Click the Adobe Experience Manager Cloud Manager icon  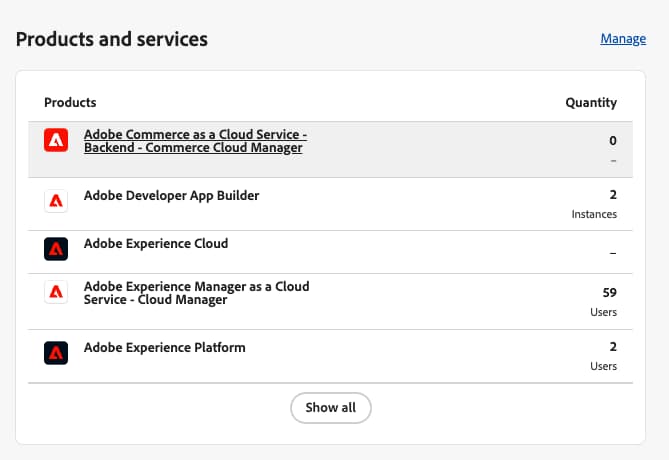point(56,292)
